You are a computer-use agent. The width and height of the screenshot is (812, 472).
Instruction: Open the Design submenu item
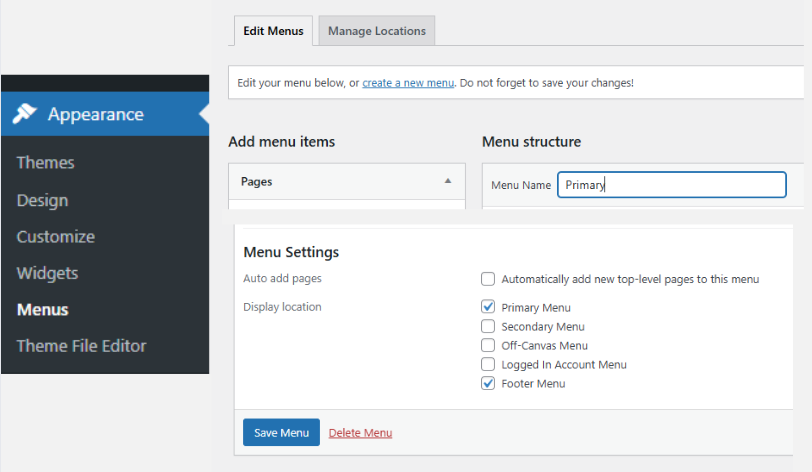tap(43, 200)
